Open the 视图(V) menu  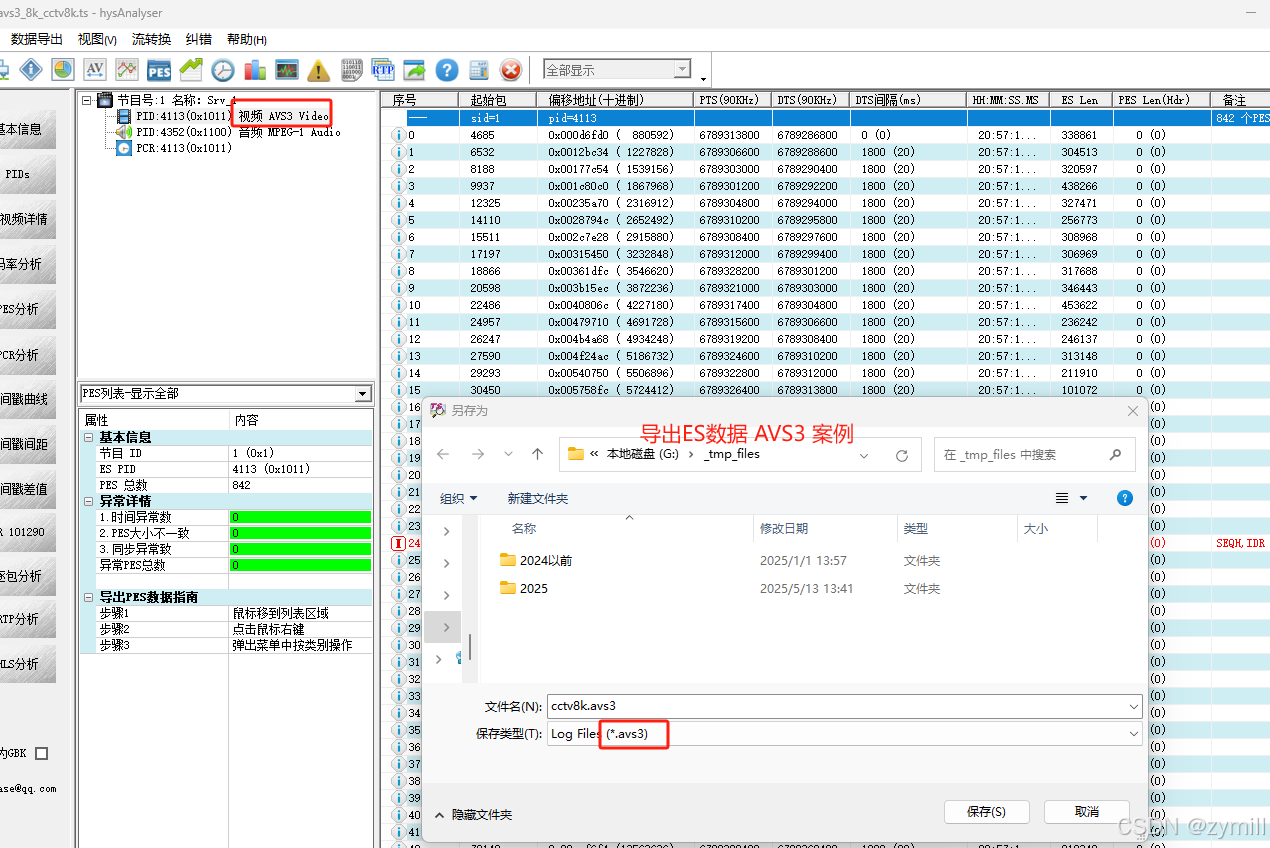[x=97, y=39]
